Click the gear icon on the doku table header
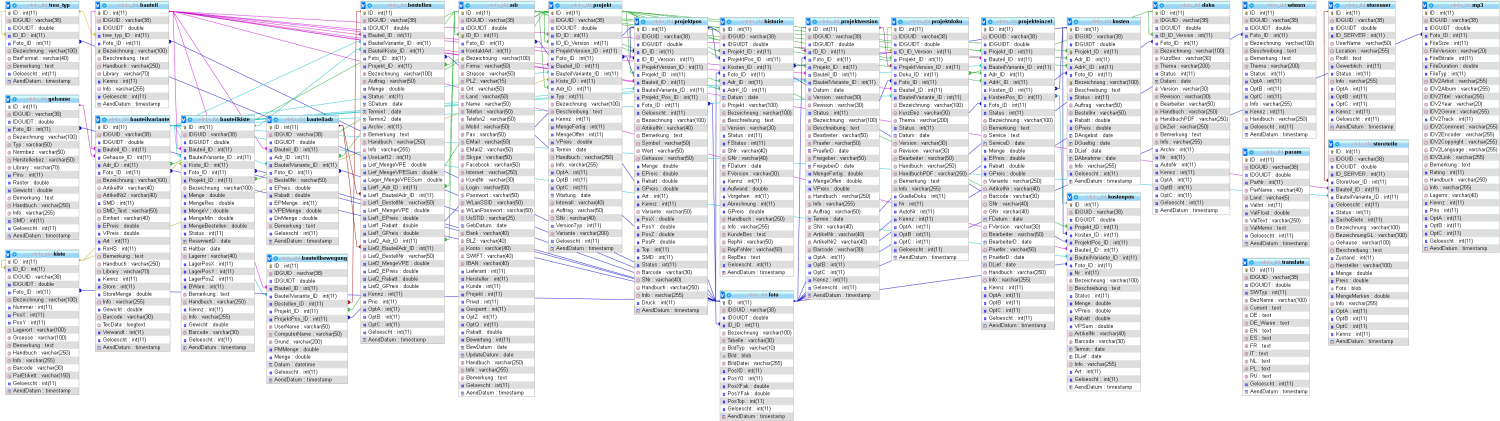This screenshot has width=1500, height=421. point(1163,5)
